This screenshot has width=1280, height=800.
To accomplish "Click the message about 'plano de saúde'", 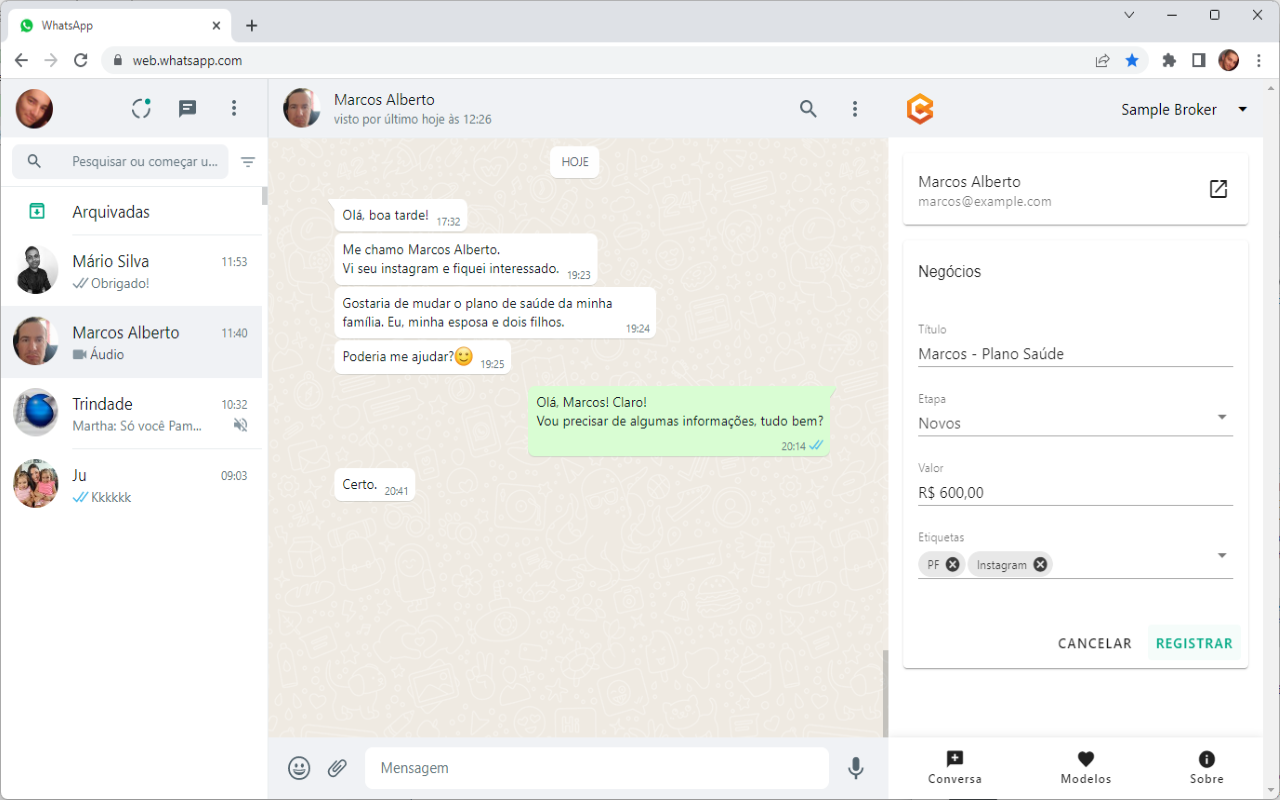I will (495, 312).
